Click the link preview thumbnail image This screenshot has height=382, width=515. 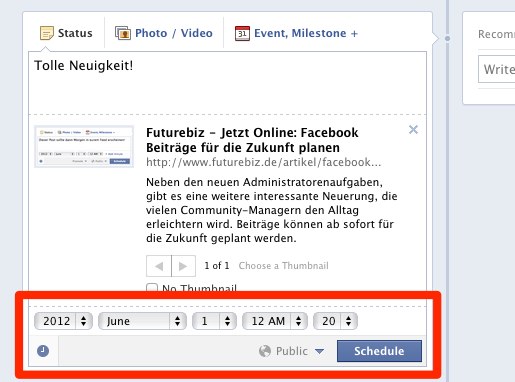(84, 146)
